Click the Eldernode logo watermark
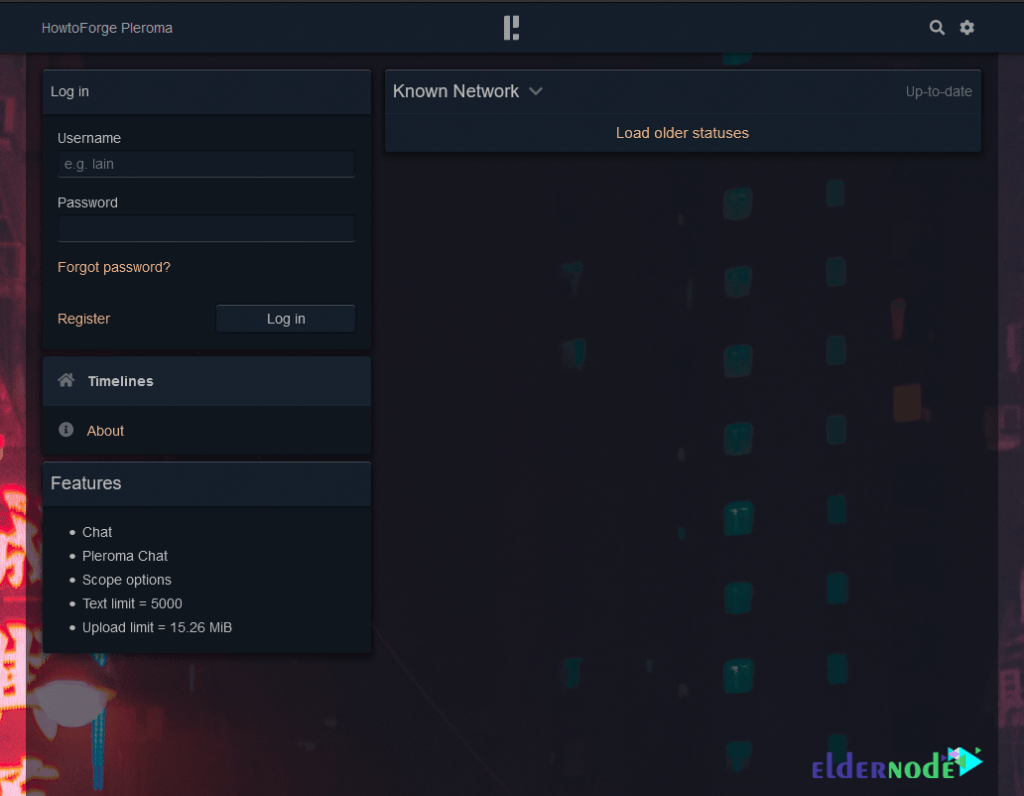This screenshot has width=1024, height=796. pyautogui.click(x=896, y=765)
